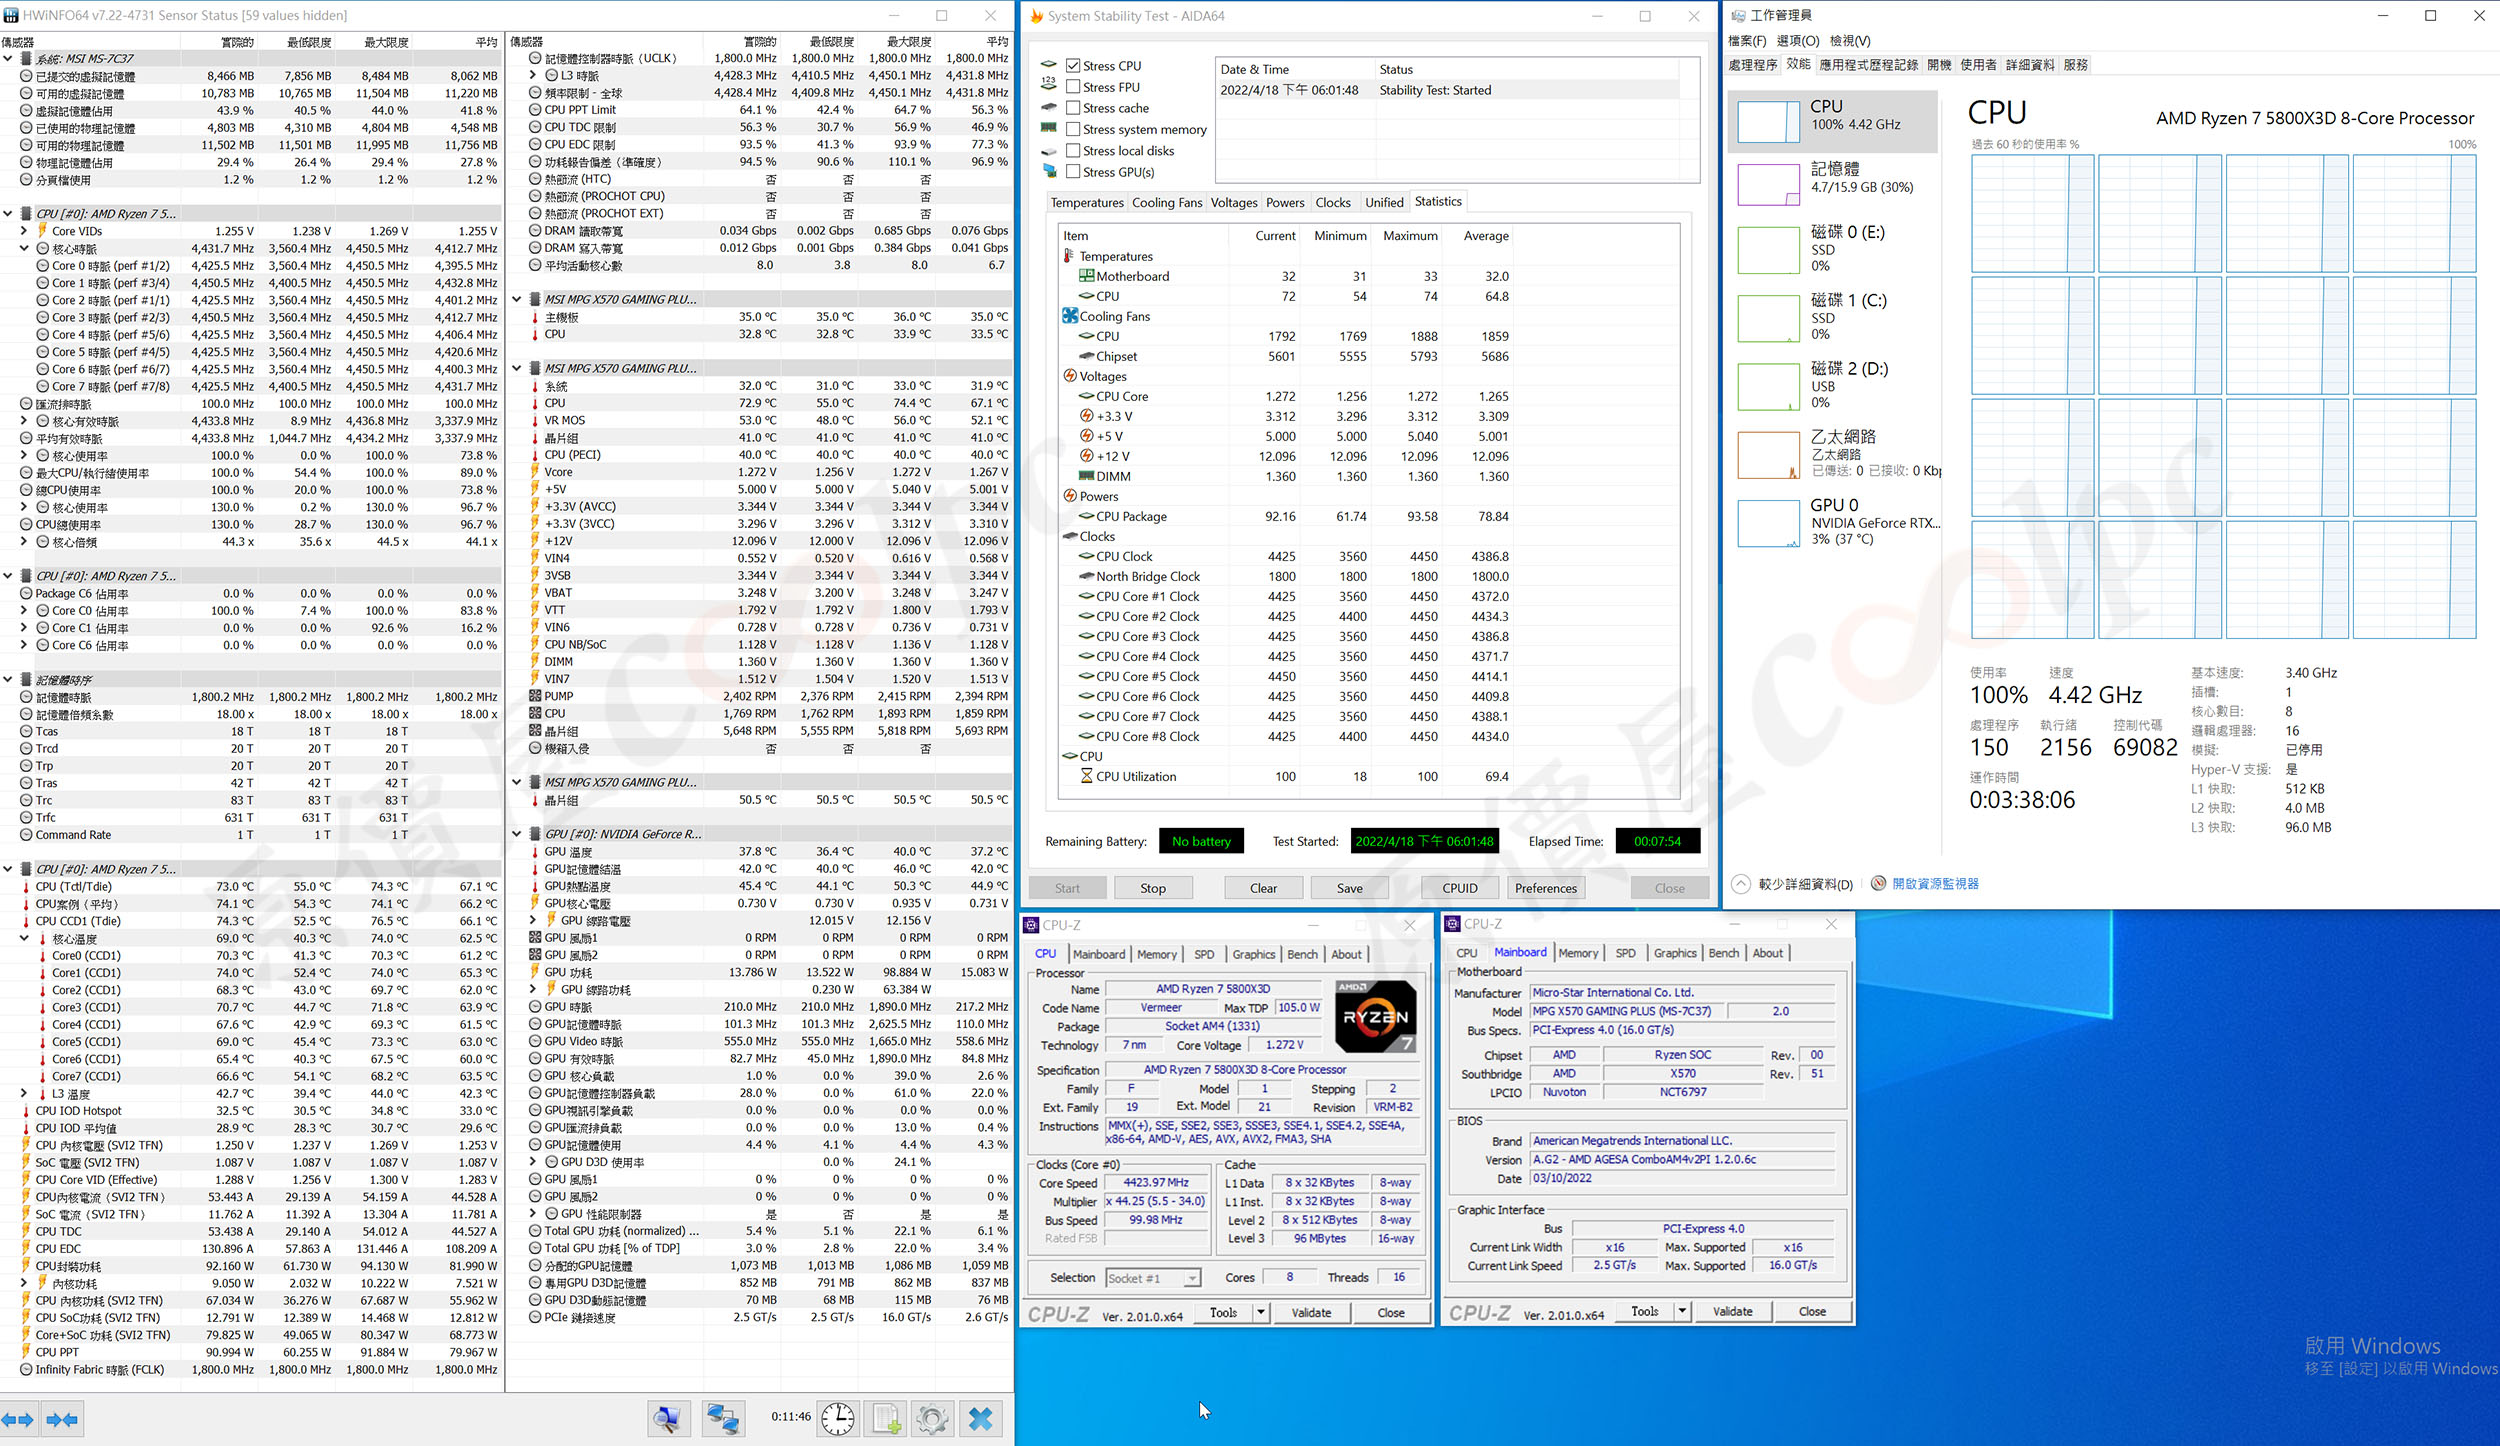Enable Stress cache checkbox
Screen dimensions: 2500x1446
pyautogui.click(x=1073, y=108)
